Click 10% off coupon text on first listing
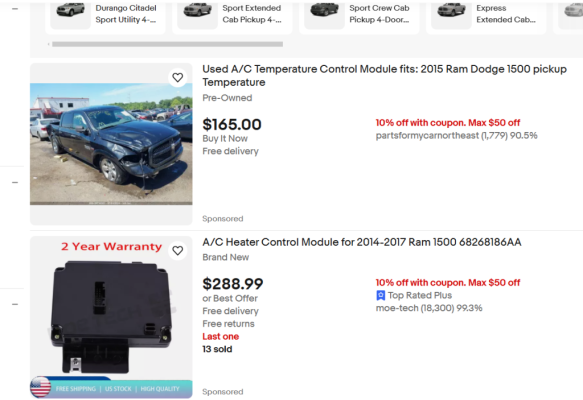583x400 pixels. click(x=448, y=123)
